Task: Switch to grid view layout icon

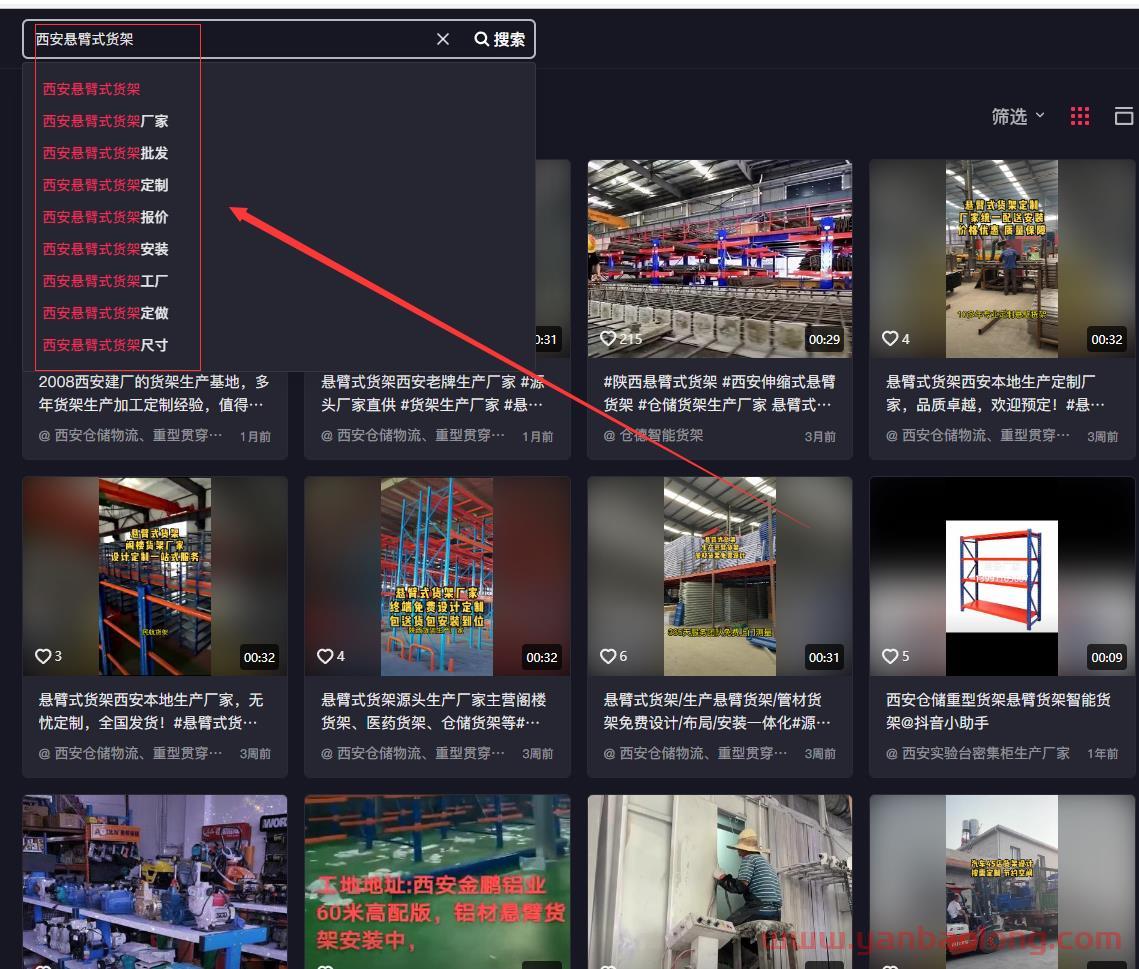Action: (1080, 116)
